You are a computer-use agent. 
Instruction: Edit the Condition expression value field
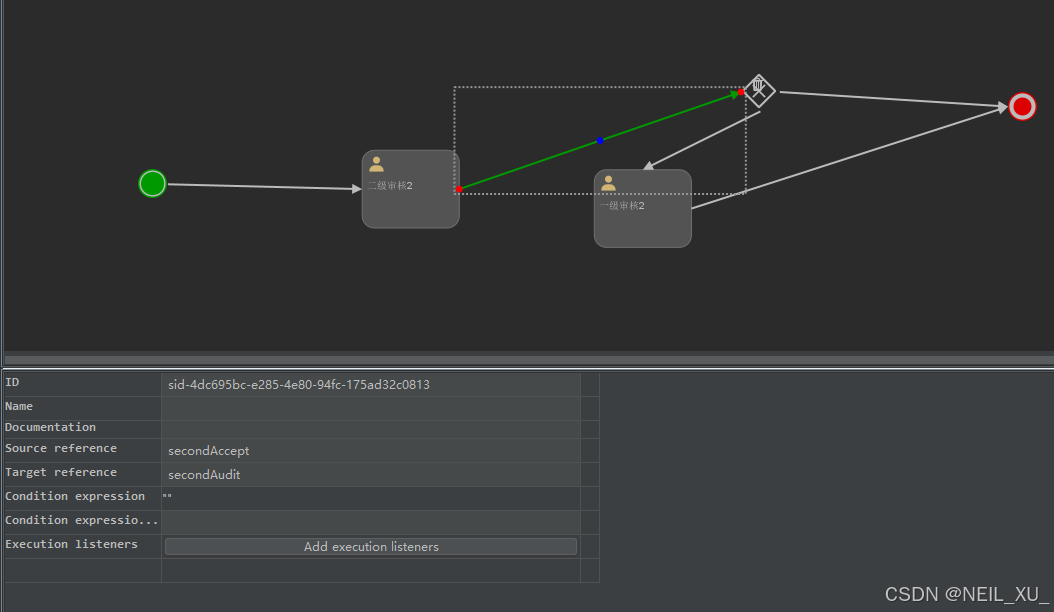point(370,497)
